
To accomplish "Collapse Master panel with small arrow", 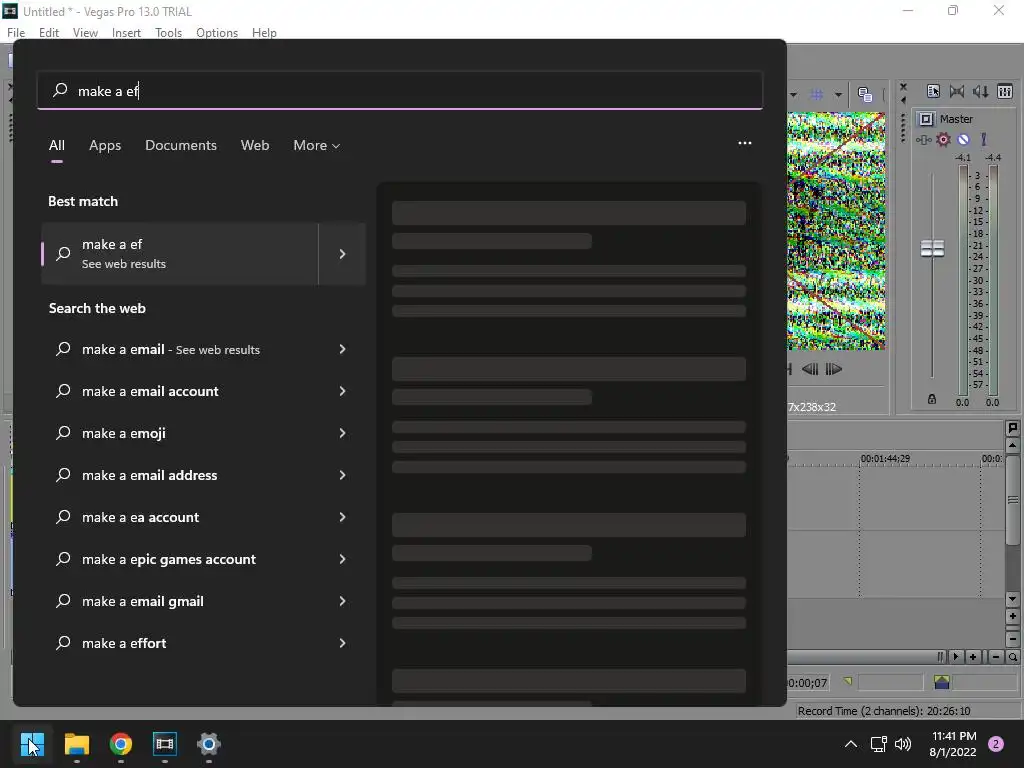I will click(x=903, y=100).
